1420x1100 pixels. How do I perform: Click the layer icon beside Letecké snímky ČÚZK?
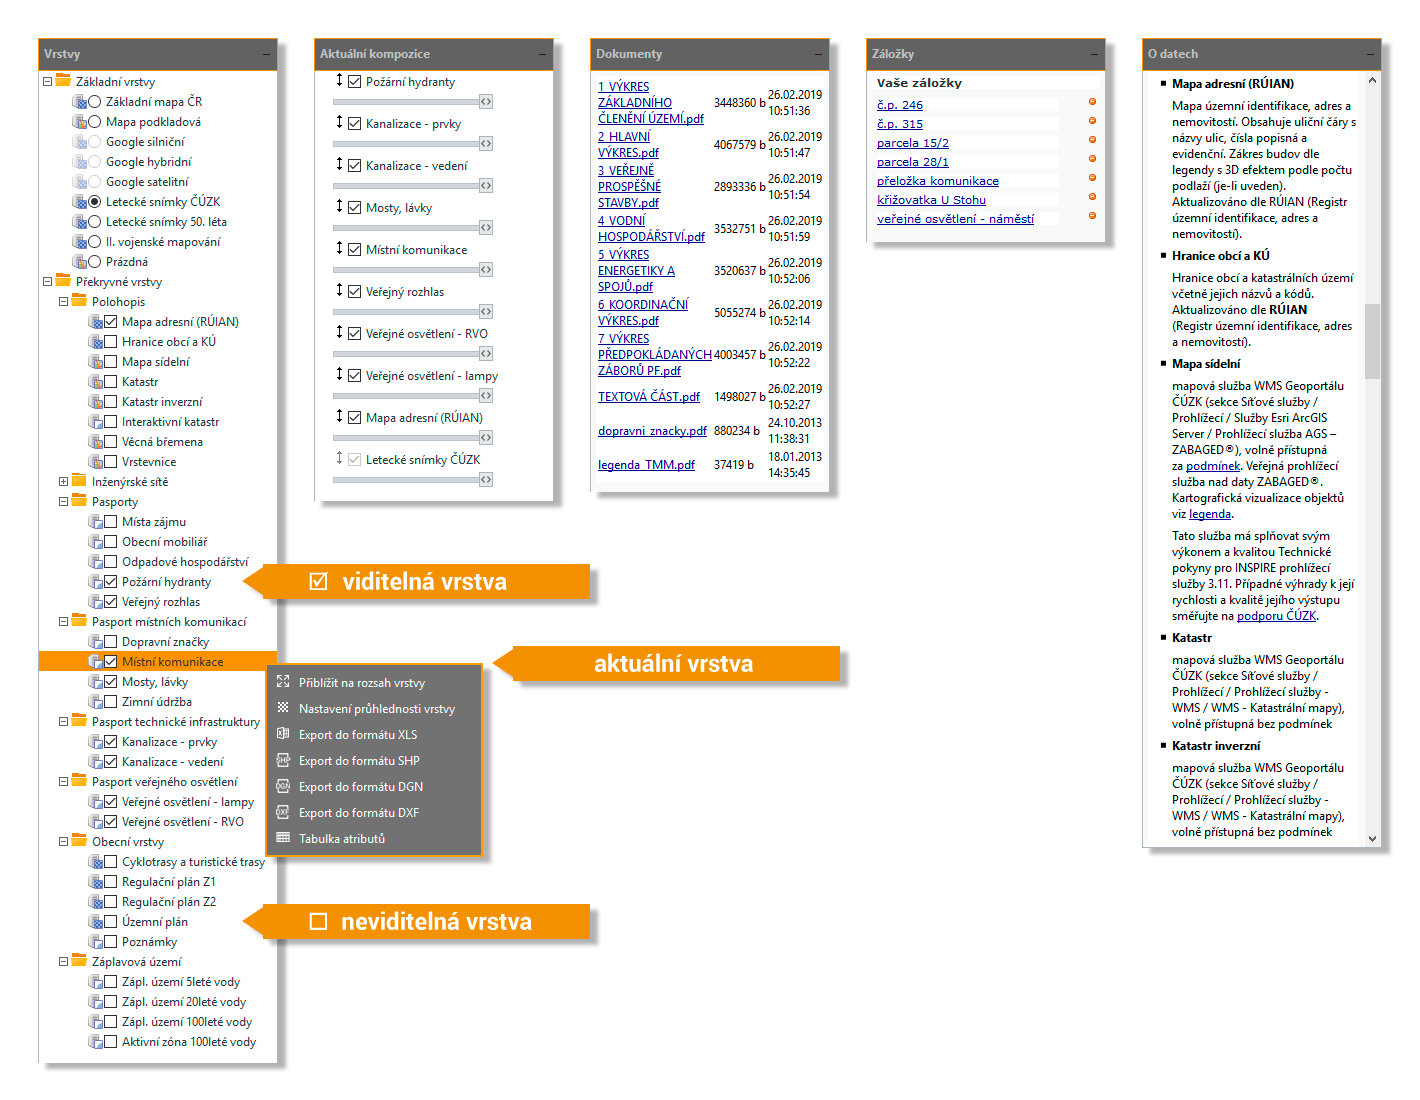(79, 202)
